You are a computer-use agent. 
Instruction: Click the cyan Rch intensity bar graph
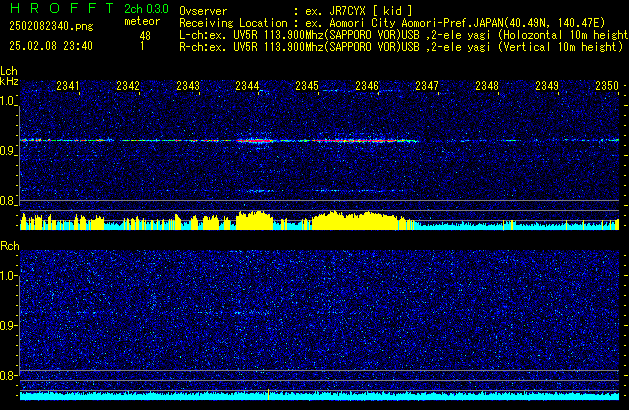pos(319,396)
